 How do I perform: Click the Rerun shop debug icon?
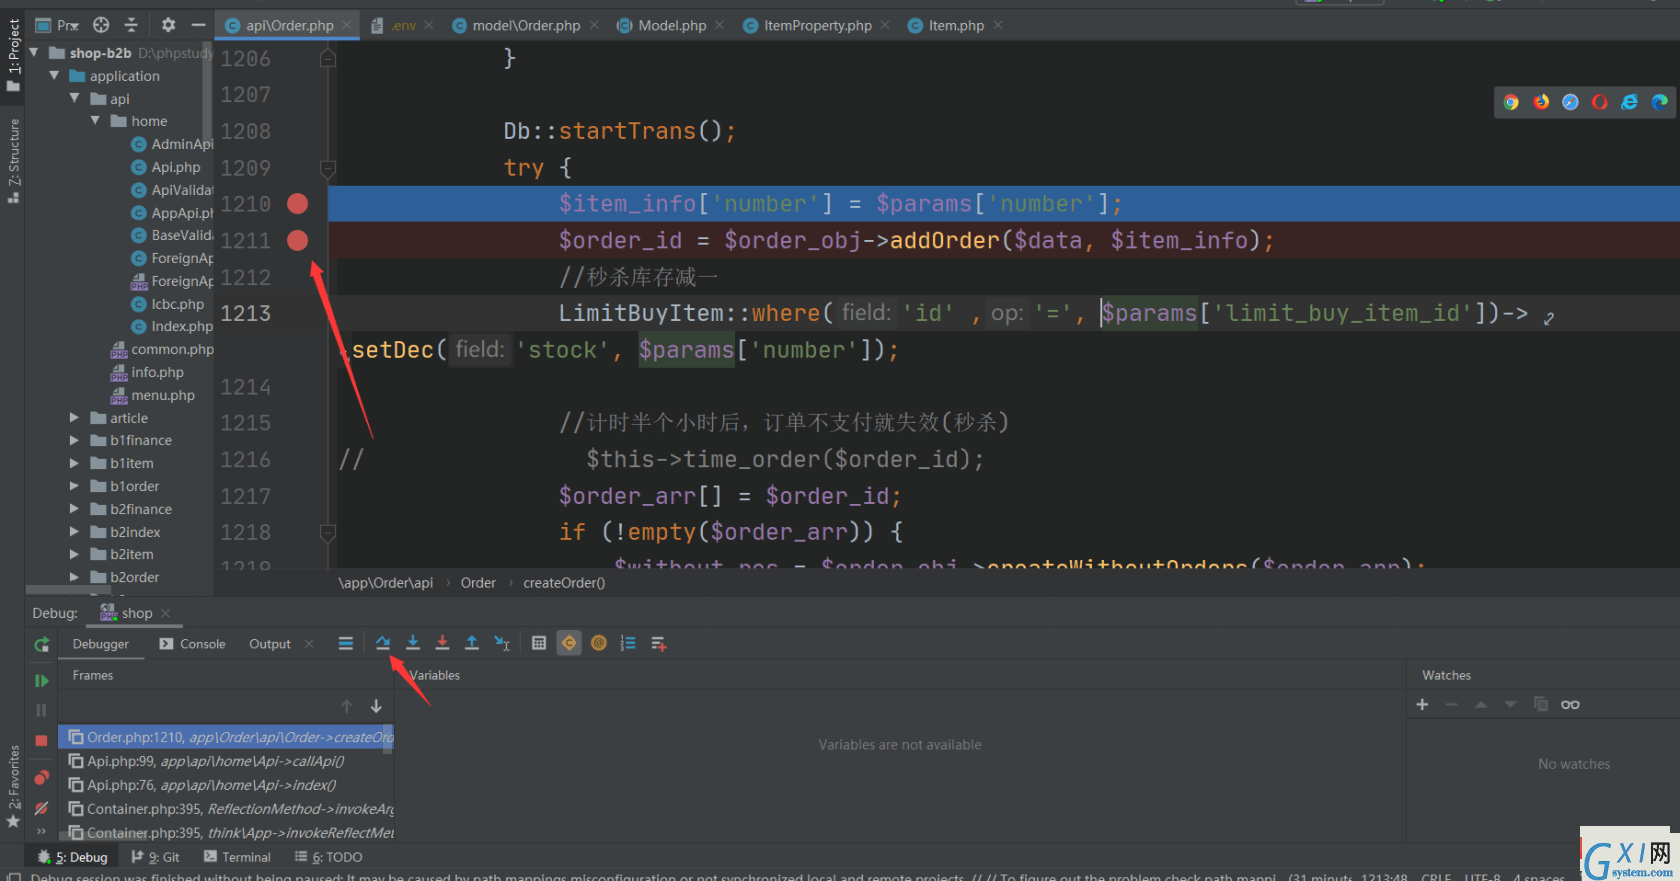(41, 645)
